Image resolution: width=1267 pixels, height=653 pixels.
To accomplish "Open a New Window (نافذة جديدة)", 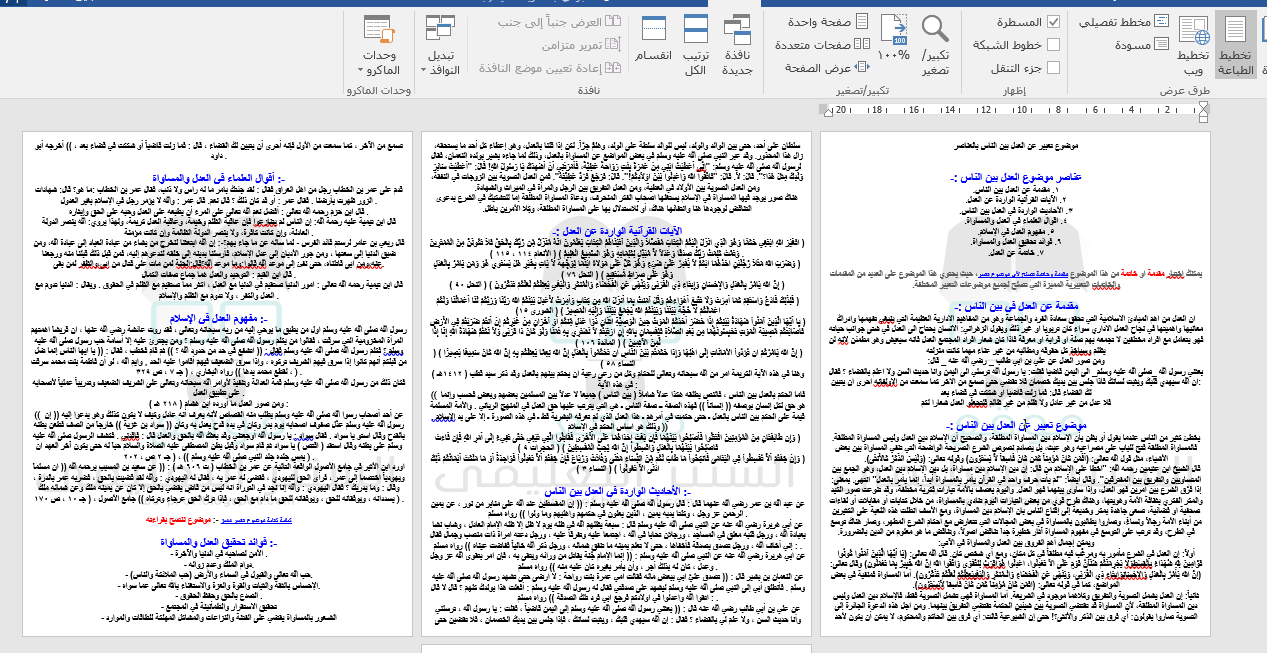I will pos(737,45).
